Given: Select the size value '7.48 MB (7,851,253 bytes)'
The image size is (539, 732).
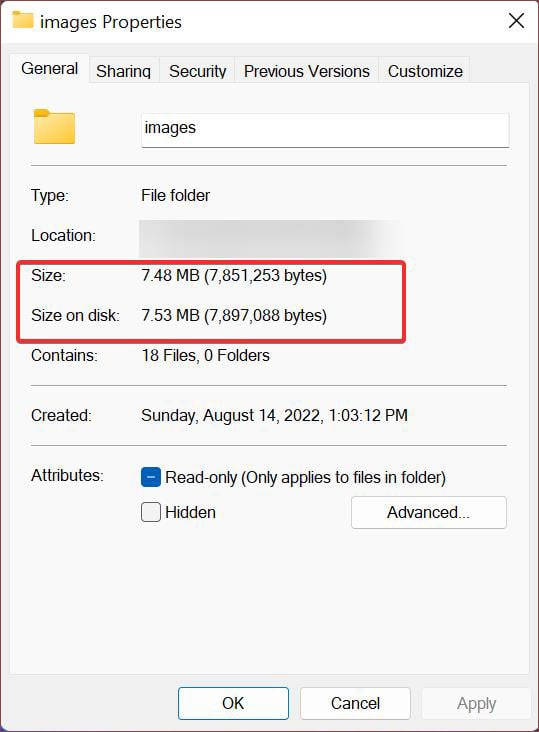Looking at the screenshot, I should click(x=234, y=275).
